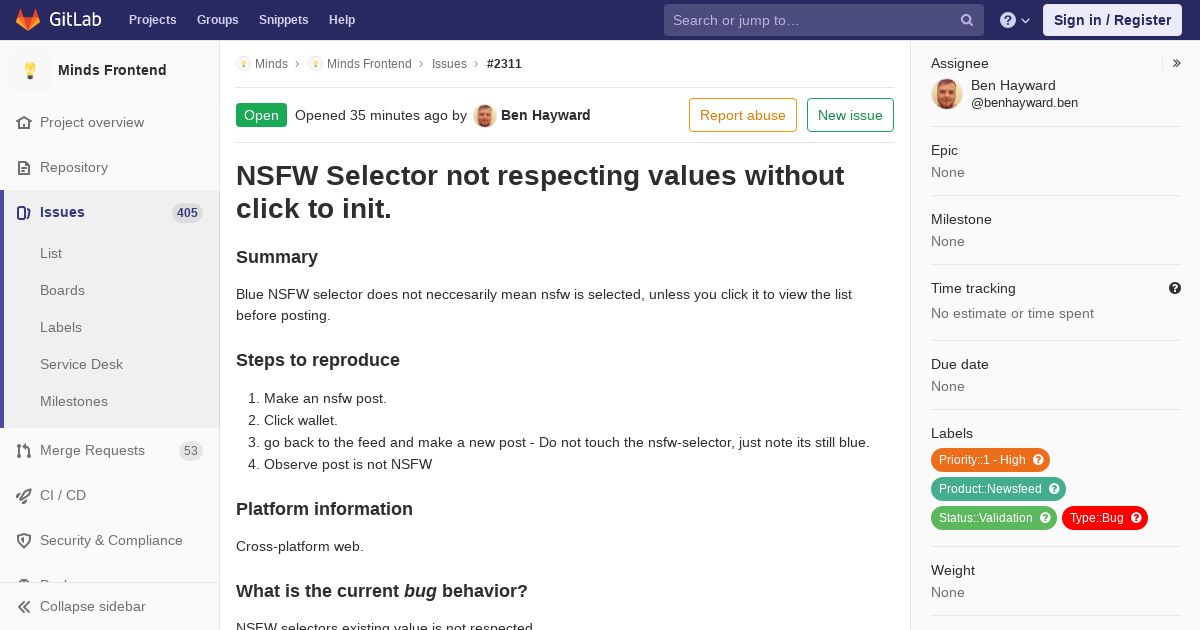Open the Service Desk sidebar item

tap(81, 364)
